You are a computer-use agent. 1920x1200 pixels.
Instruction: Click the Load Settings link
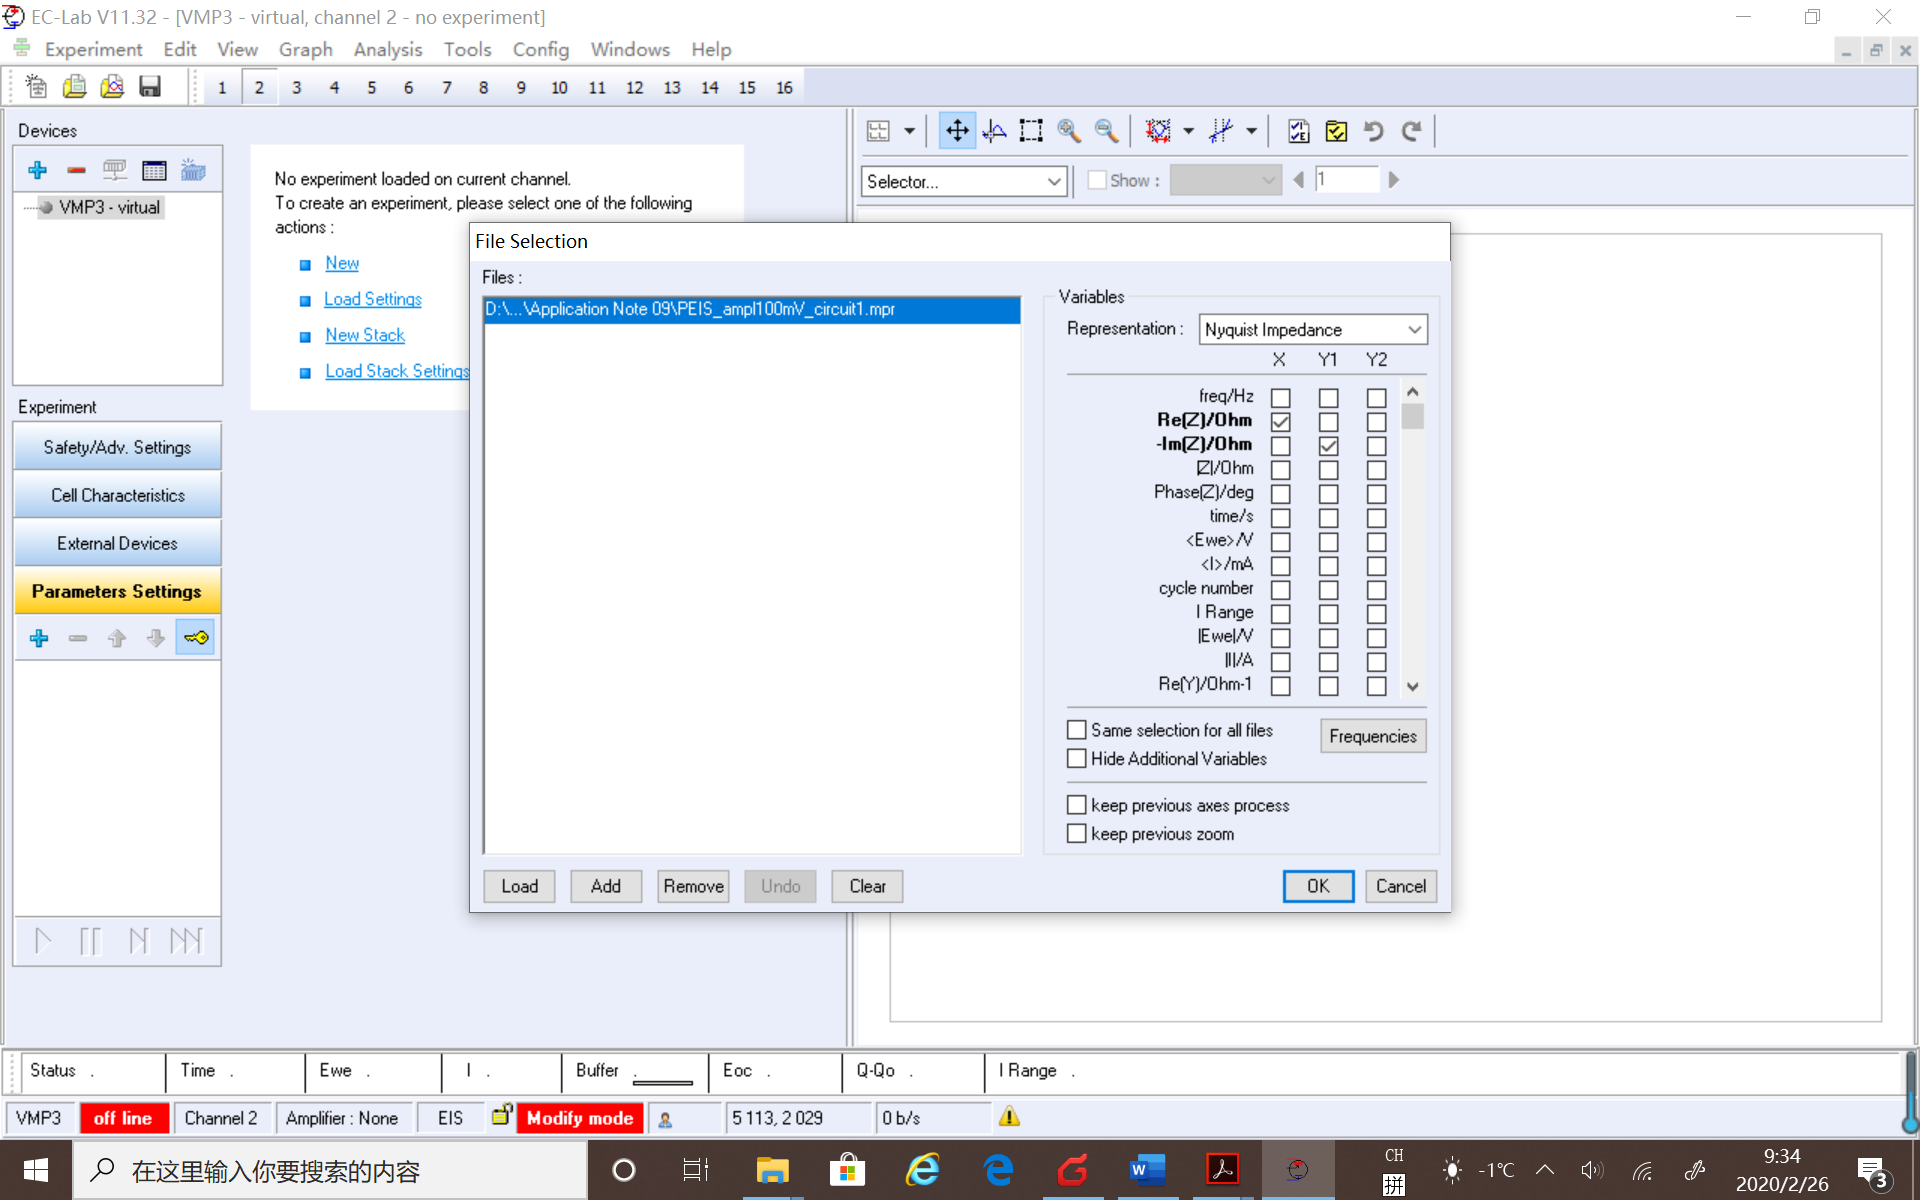[x=372, y=299]
